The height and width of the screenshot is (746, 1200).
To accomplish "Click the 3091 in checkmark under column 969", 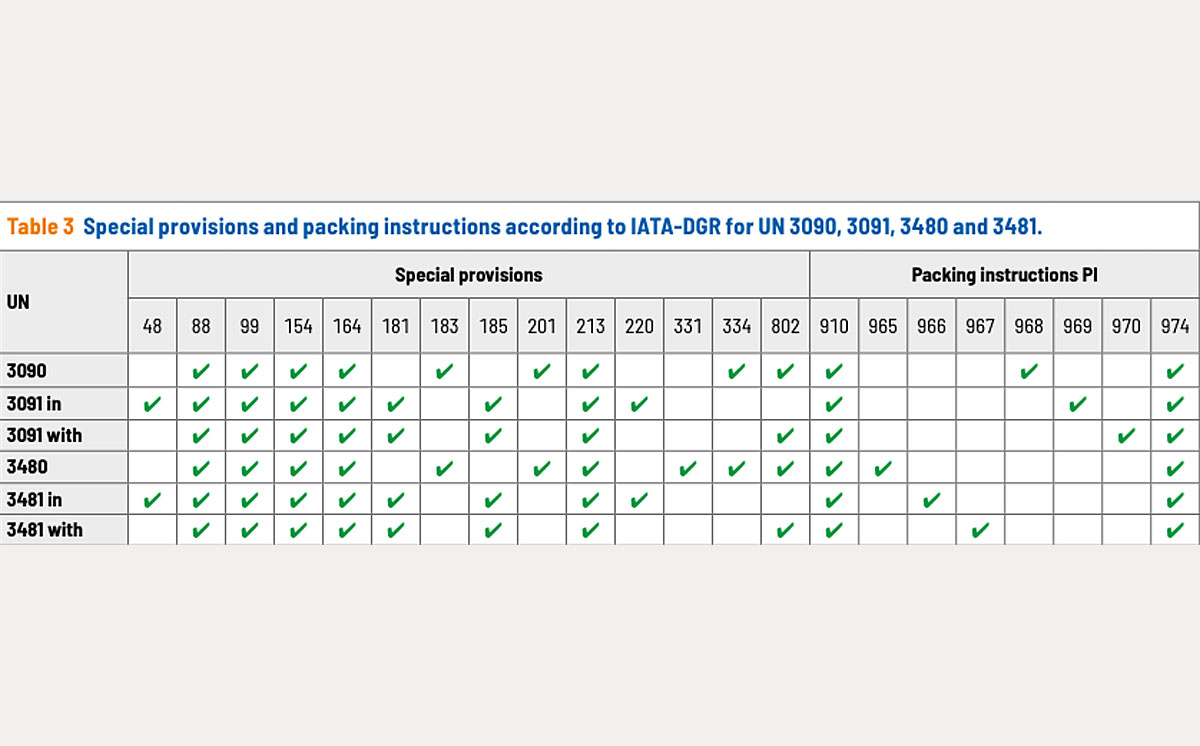I will [x=1077, y=404].
